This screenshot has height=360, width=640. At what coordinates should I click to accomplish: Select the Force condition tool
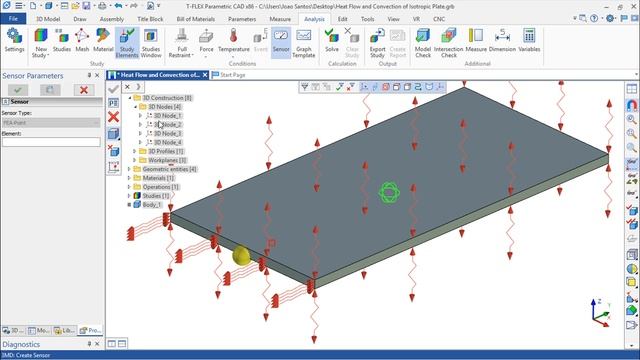click(206, 41)
